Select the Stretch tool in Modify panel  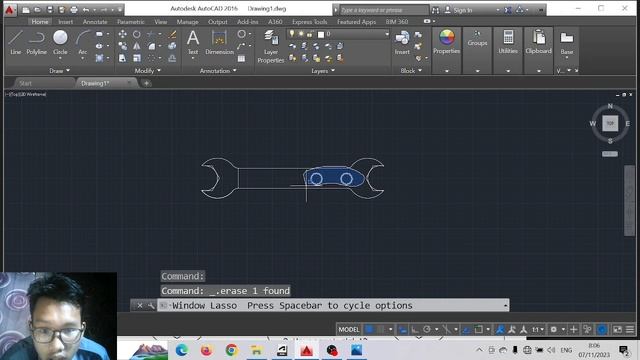point(122,58)
